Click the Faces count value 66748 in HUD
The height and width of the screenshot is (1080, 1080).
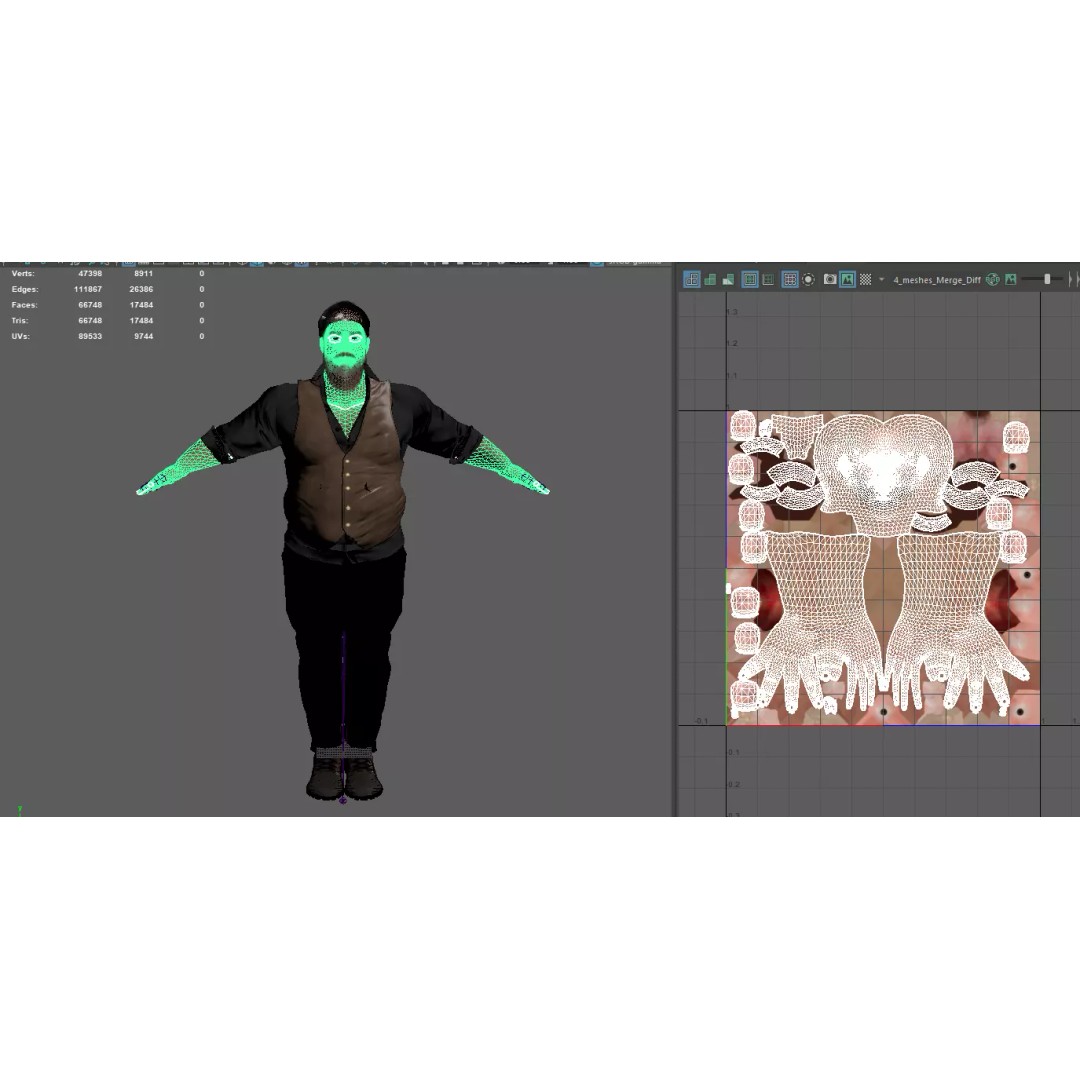(x=90, y=305)
